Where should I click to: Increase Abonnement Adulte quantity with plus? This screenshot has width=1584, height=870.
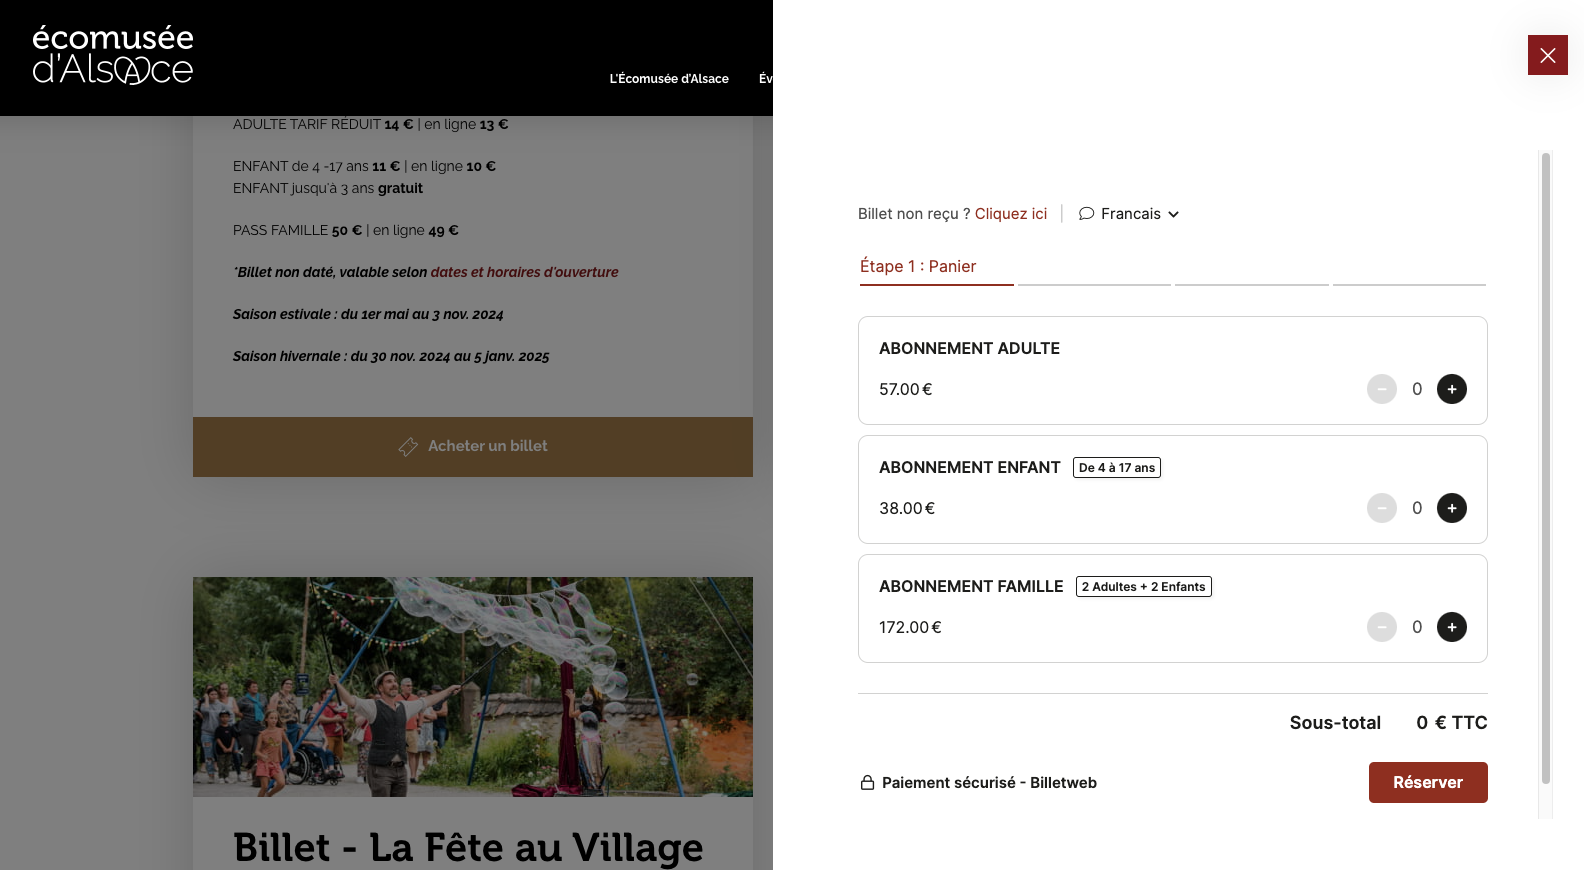click(1451, 389)
